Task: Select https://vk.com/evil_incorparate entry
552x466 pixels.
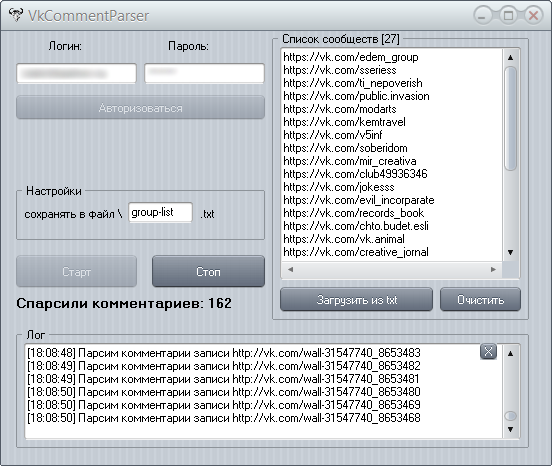Action: (359, 200)
